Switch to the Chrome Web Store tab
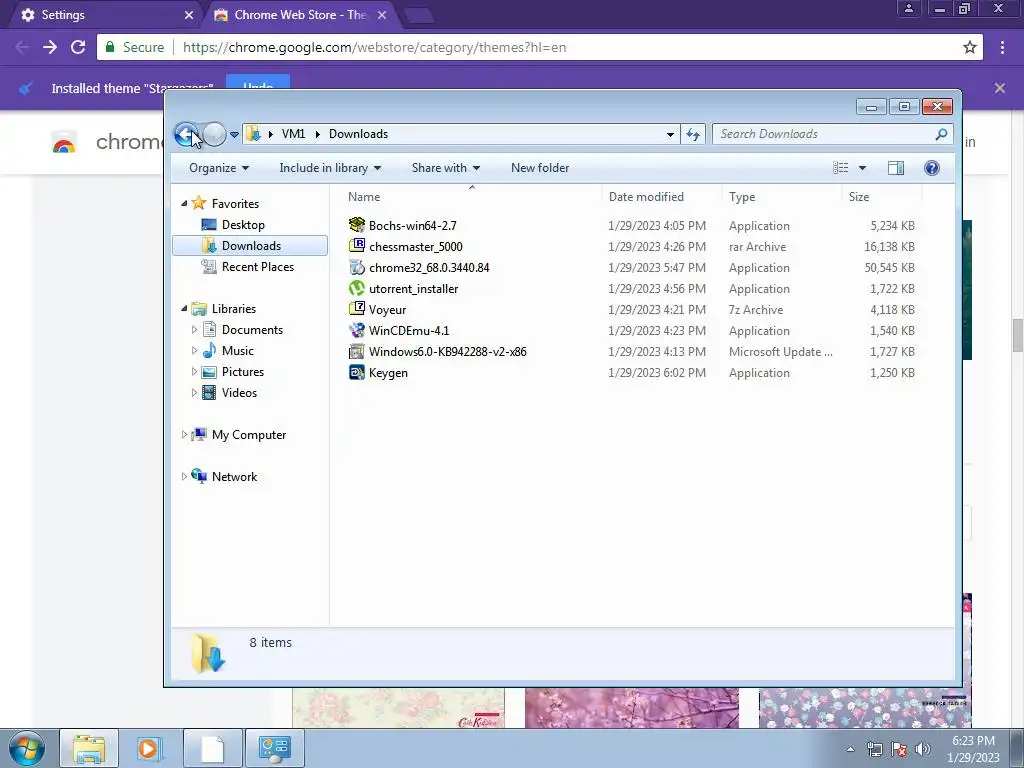Viewport: 1024px width, 768px height. point(300,15)
